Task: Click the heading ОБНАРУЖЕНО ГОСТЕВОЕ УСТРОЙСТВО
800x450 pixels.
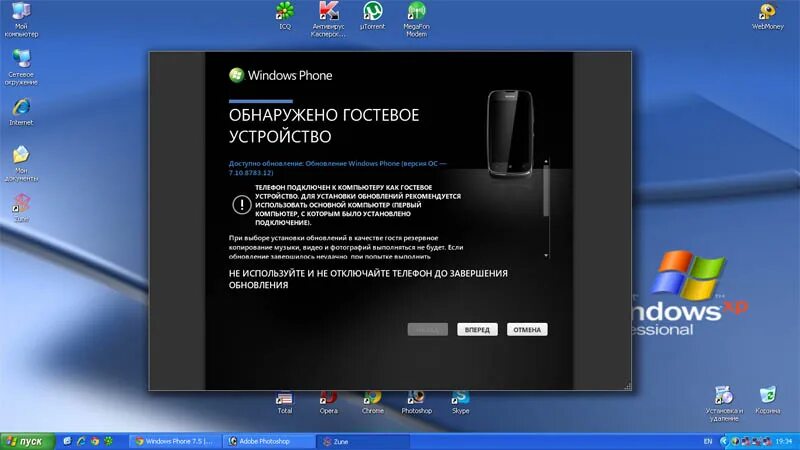Action: [x=324, y=126]
